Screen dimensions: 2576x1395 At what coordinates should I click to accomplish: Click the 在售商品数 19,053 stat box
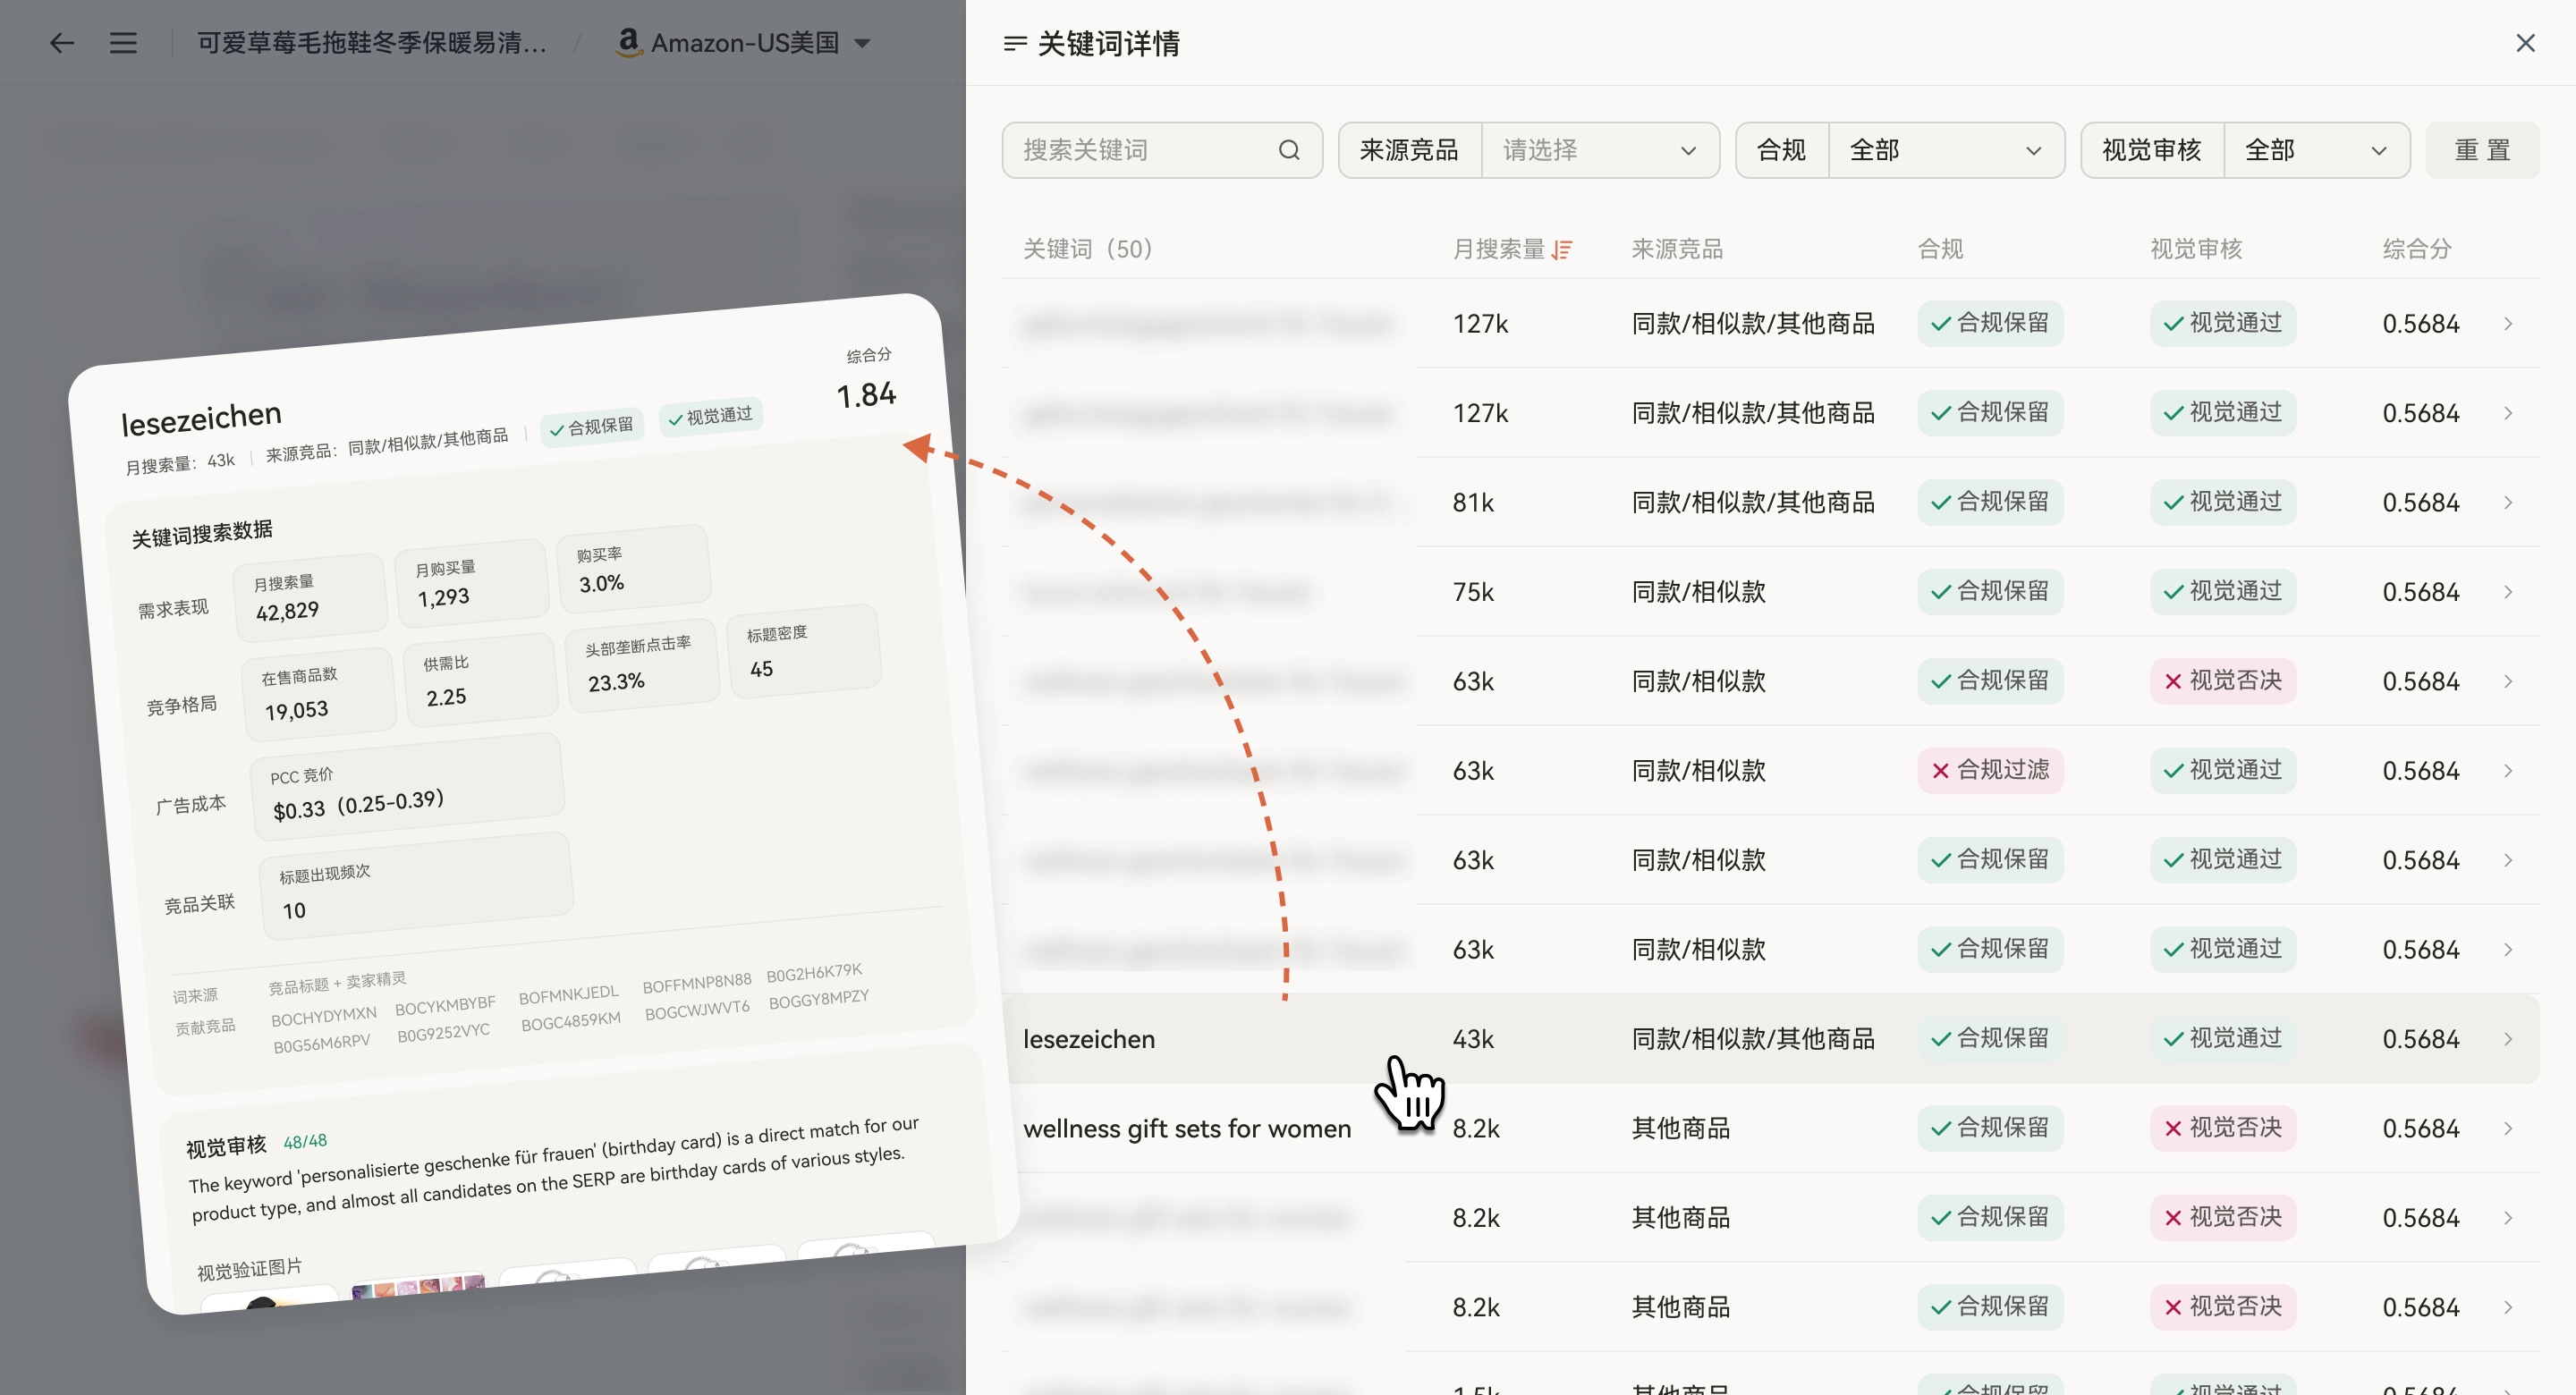point(319,695)
